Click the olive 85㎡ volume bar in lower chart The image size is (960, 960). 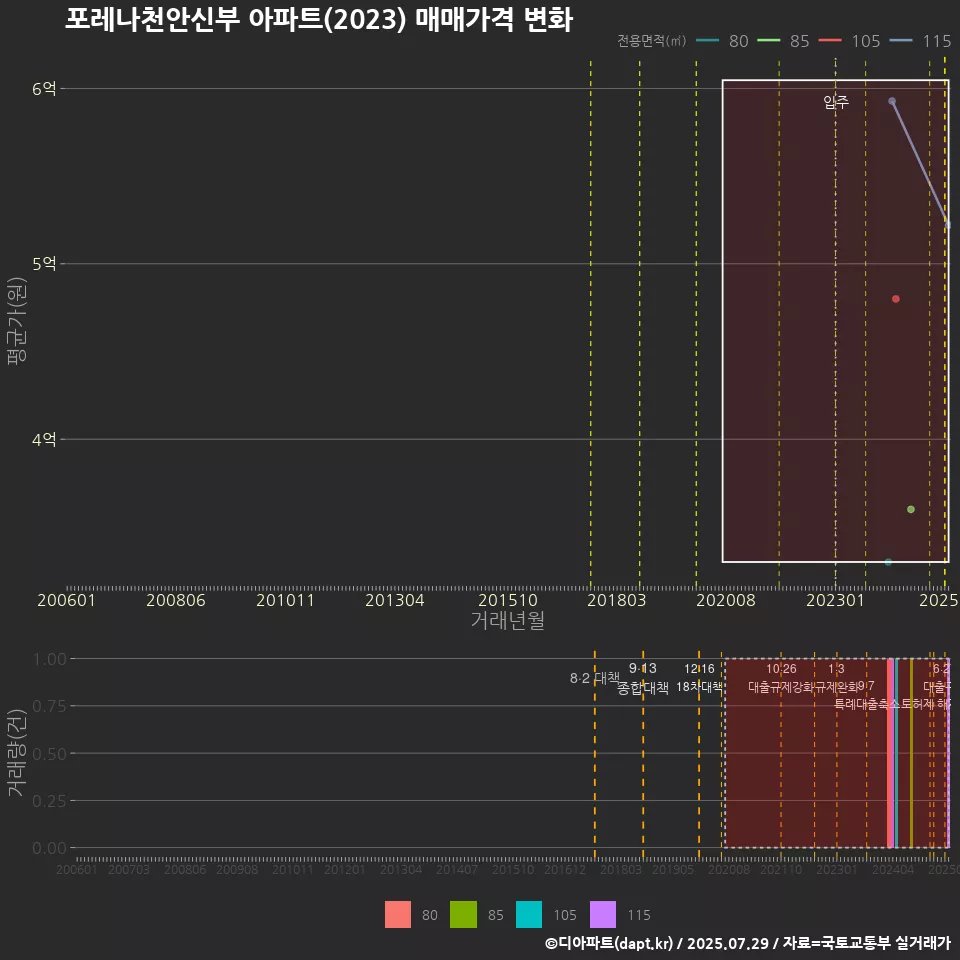click(911, 753)
